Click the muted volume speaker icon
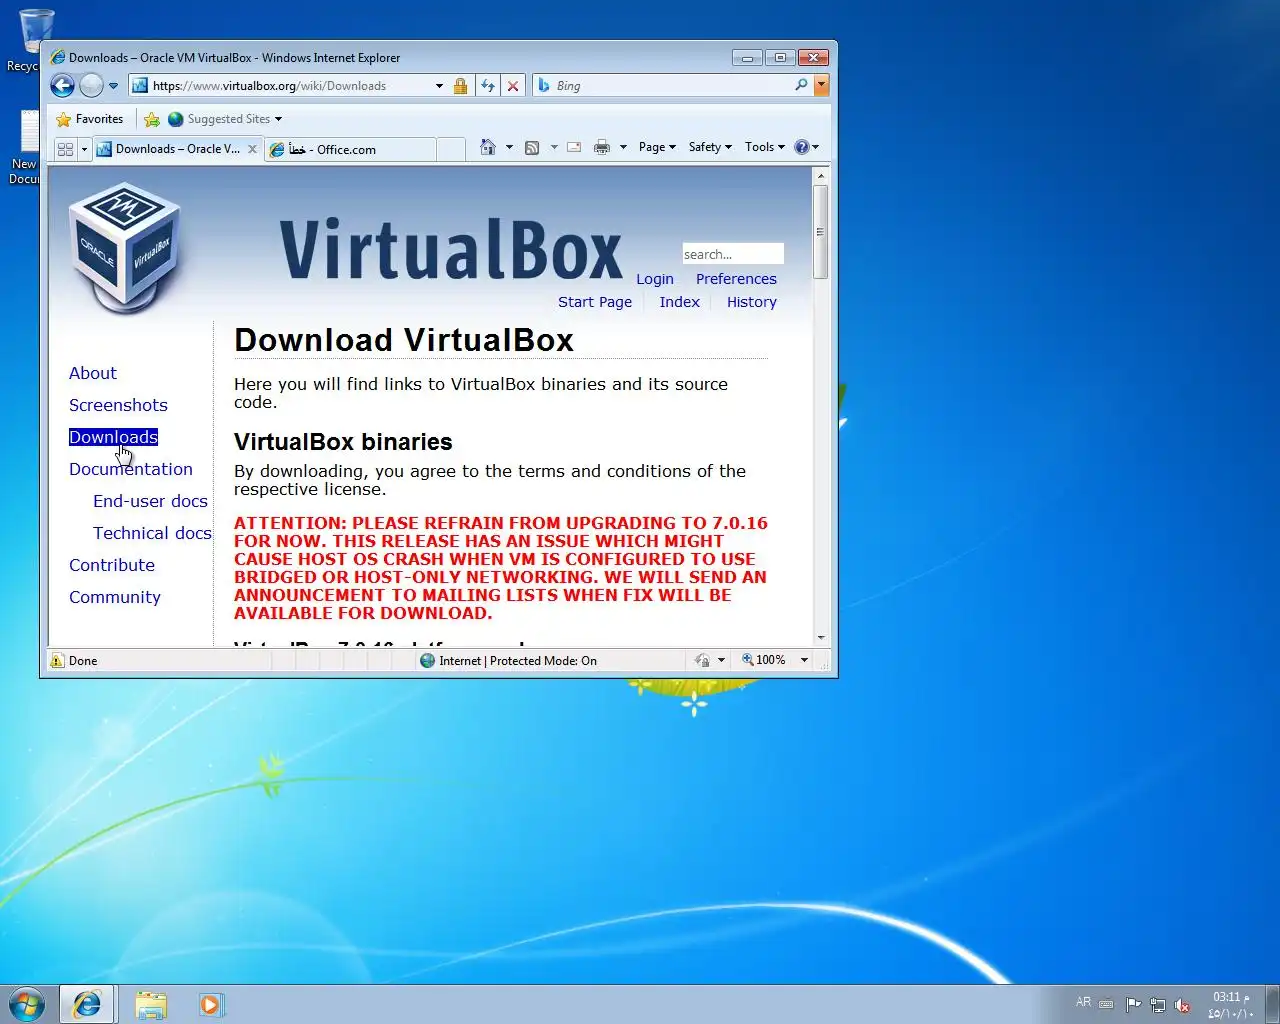The height and width of the screenshot is (1024, 1280). pos(1182,1005)
